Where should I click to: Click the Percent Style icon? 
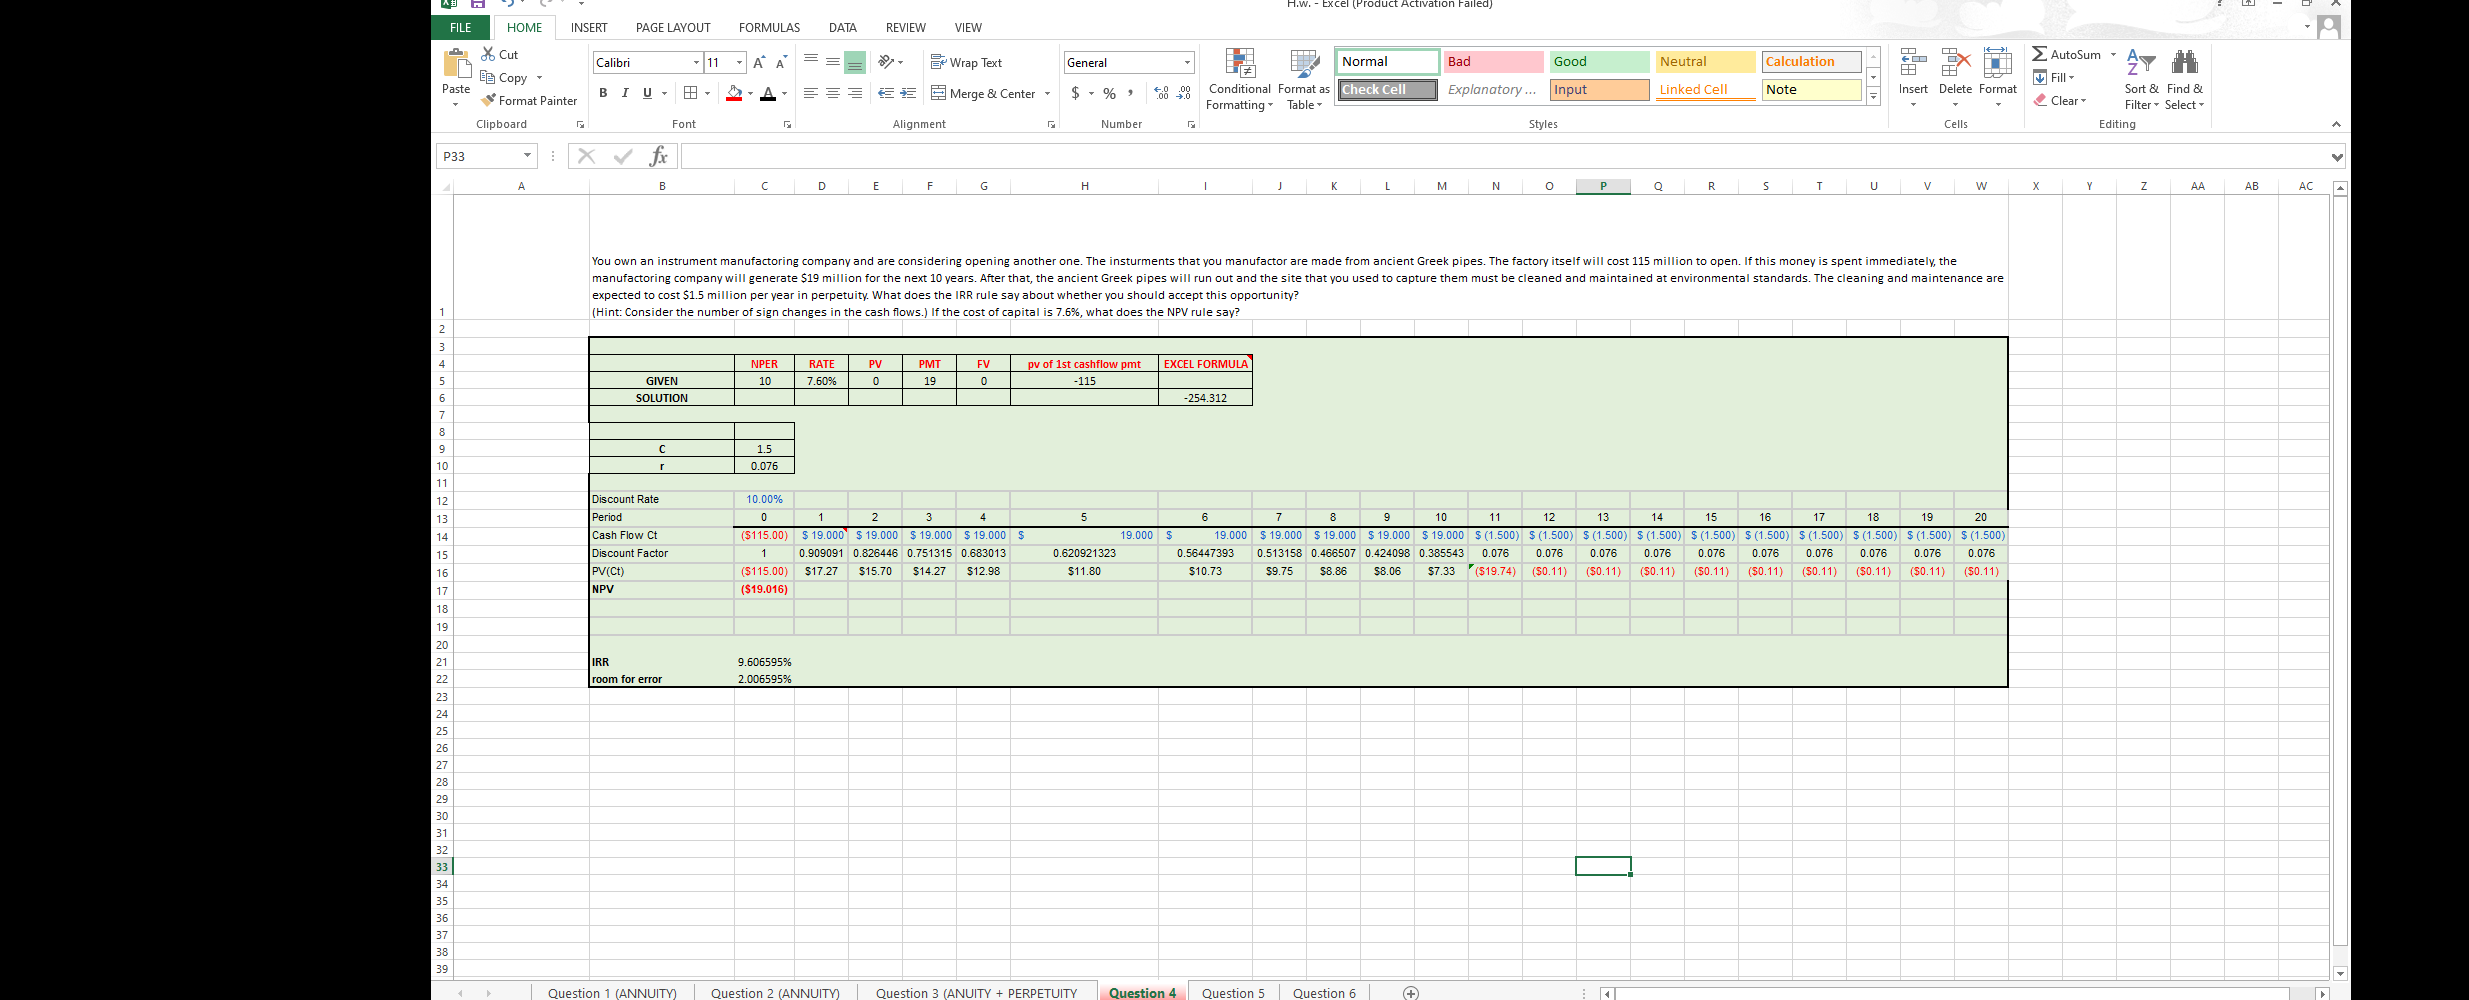1108,92
